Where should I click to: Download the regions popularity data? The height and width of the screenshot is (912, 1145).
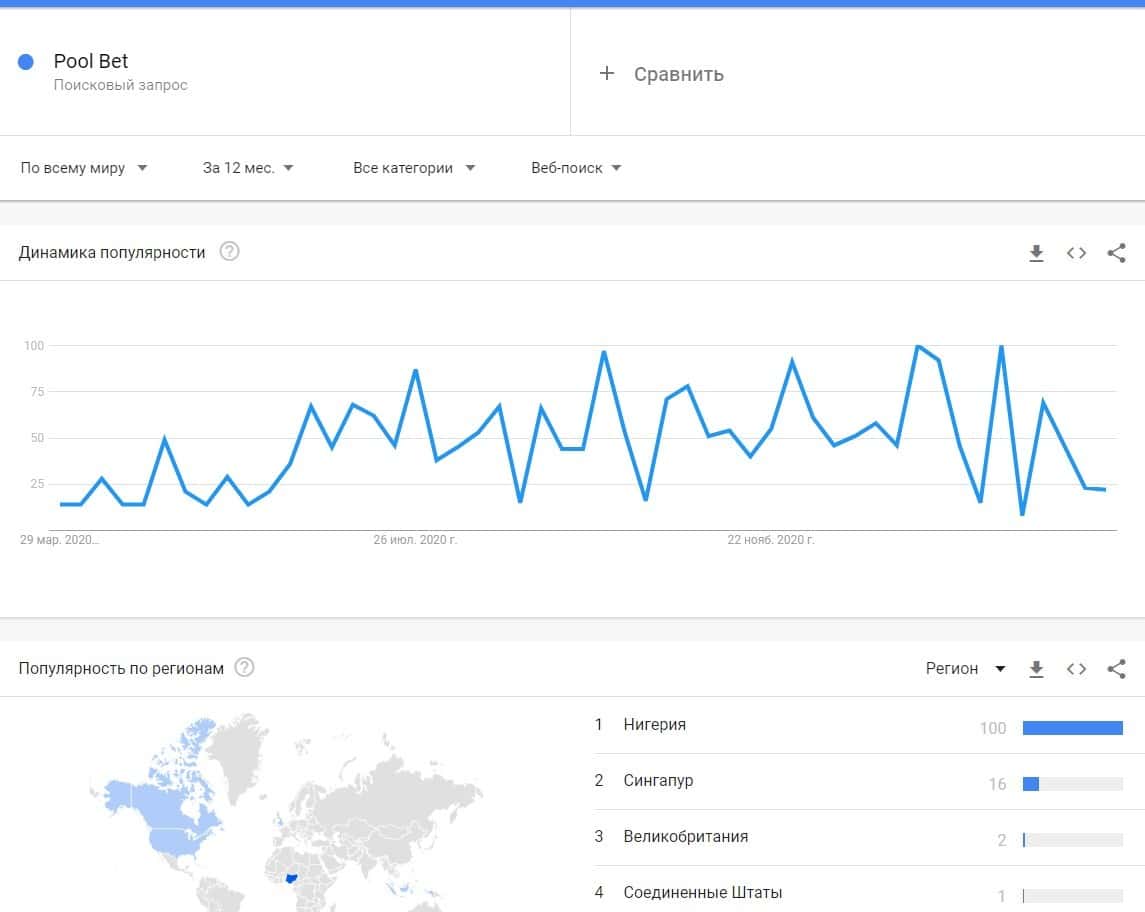(x=1036, y=669)
